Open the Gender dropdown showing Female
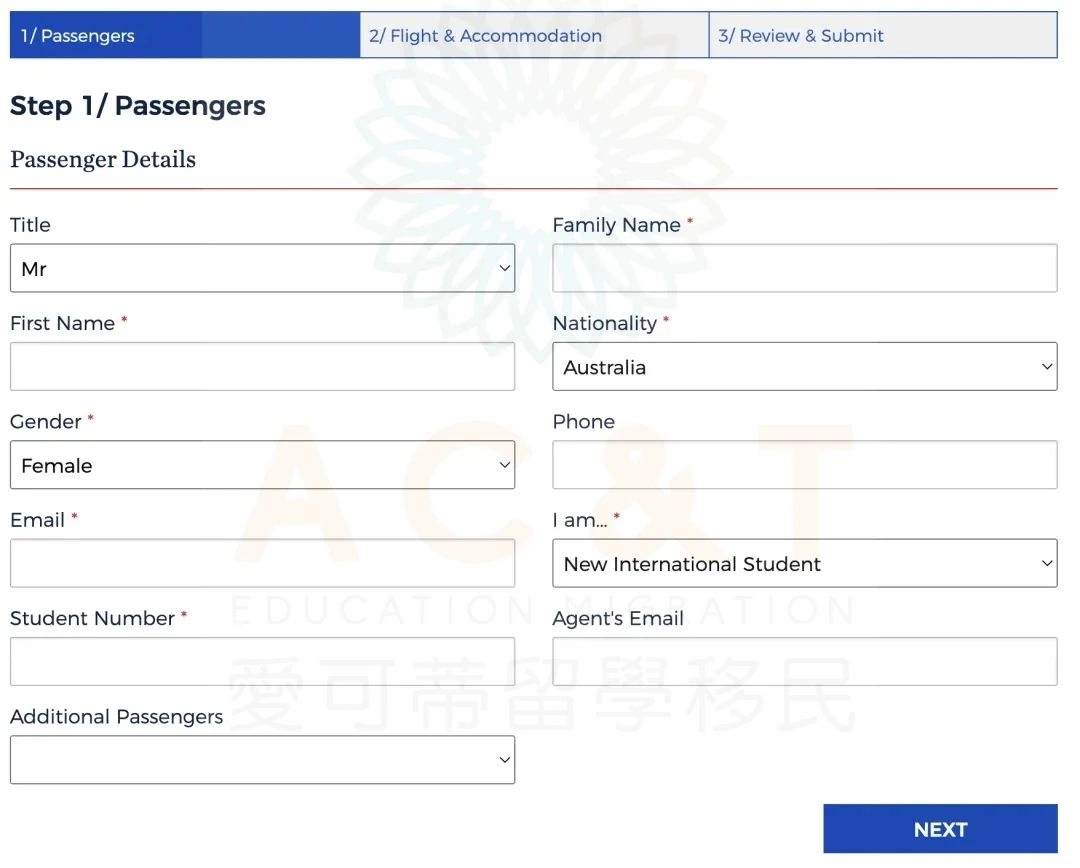Image resolution: width=1080 pixels, height=868 pixels. pyautogui.click(x=262, y=465)
